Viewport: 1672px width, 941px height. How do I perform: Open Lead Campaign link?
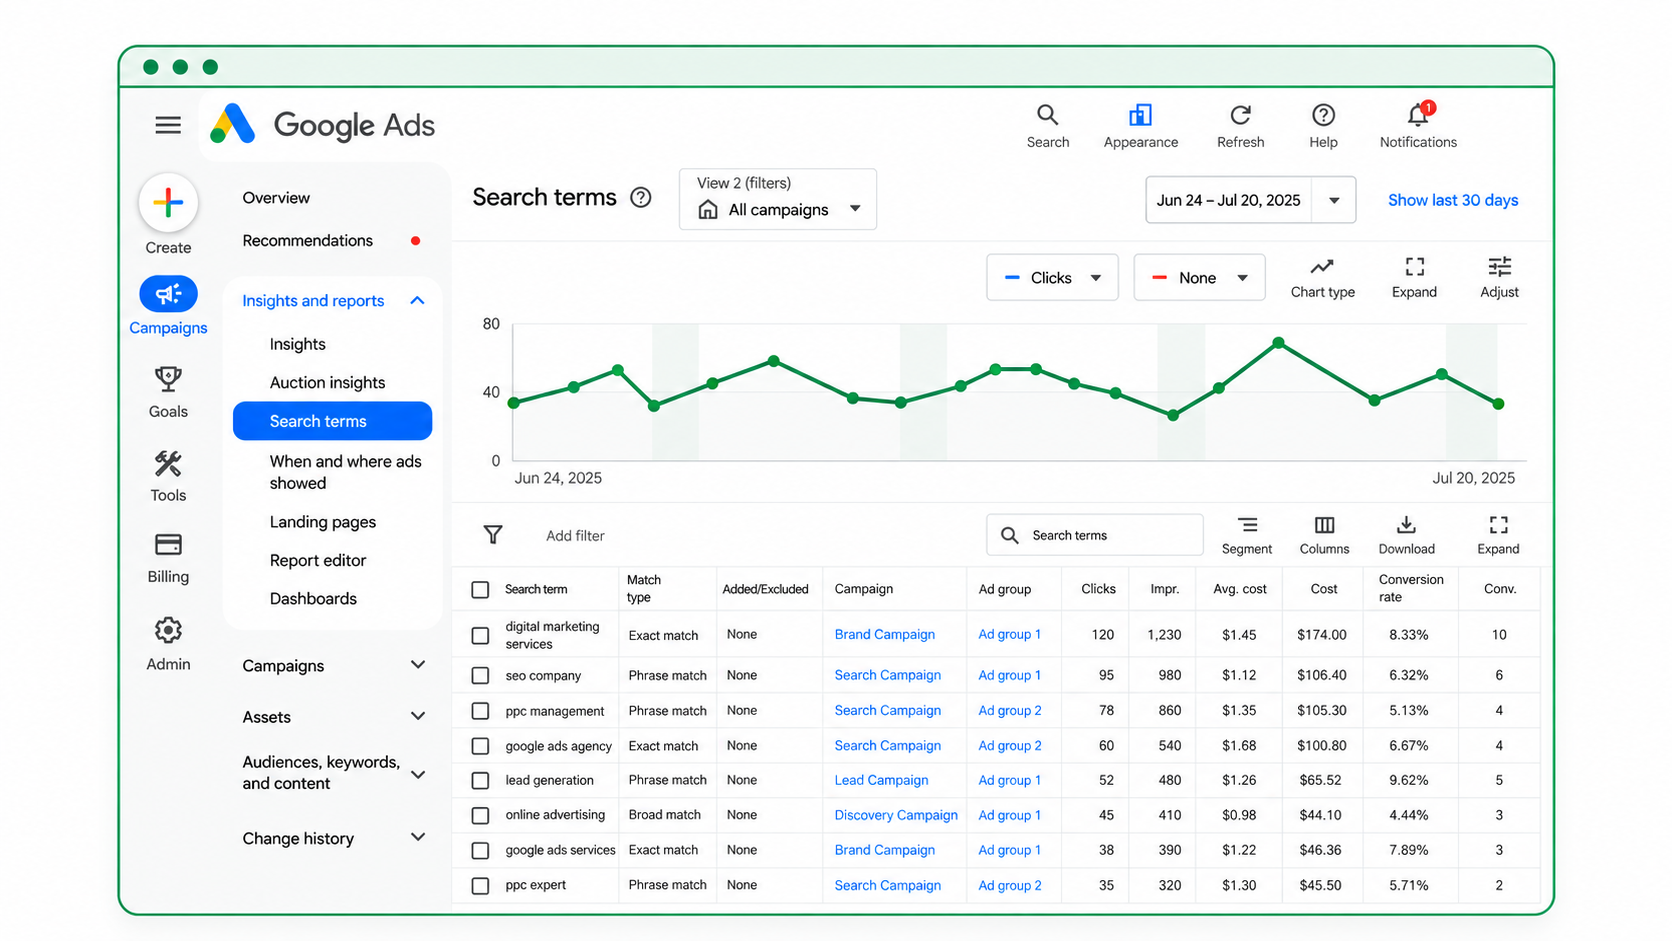(x=881, y=780)
